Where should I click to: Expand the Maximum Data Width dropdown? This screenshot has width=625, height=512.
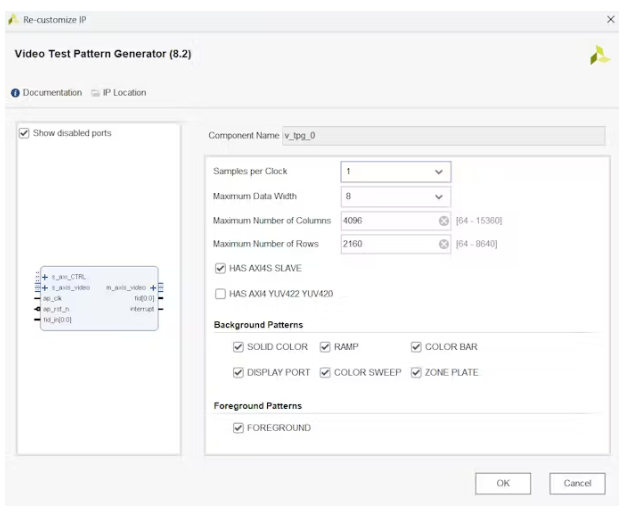point(437,197)
